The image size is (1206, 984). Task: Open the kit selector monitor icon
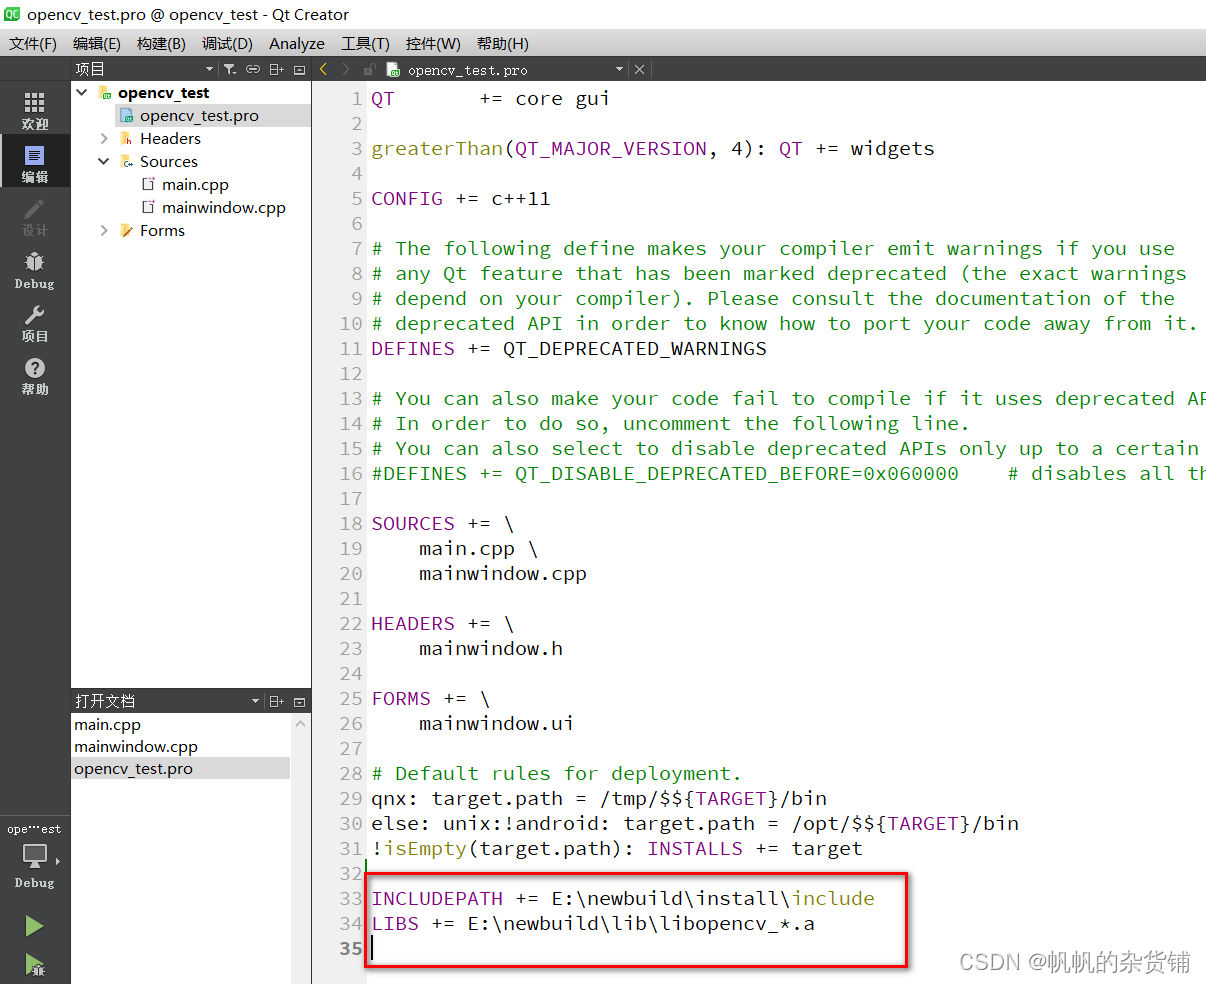click(35, 856)
